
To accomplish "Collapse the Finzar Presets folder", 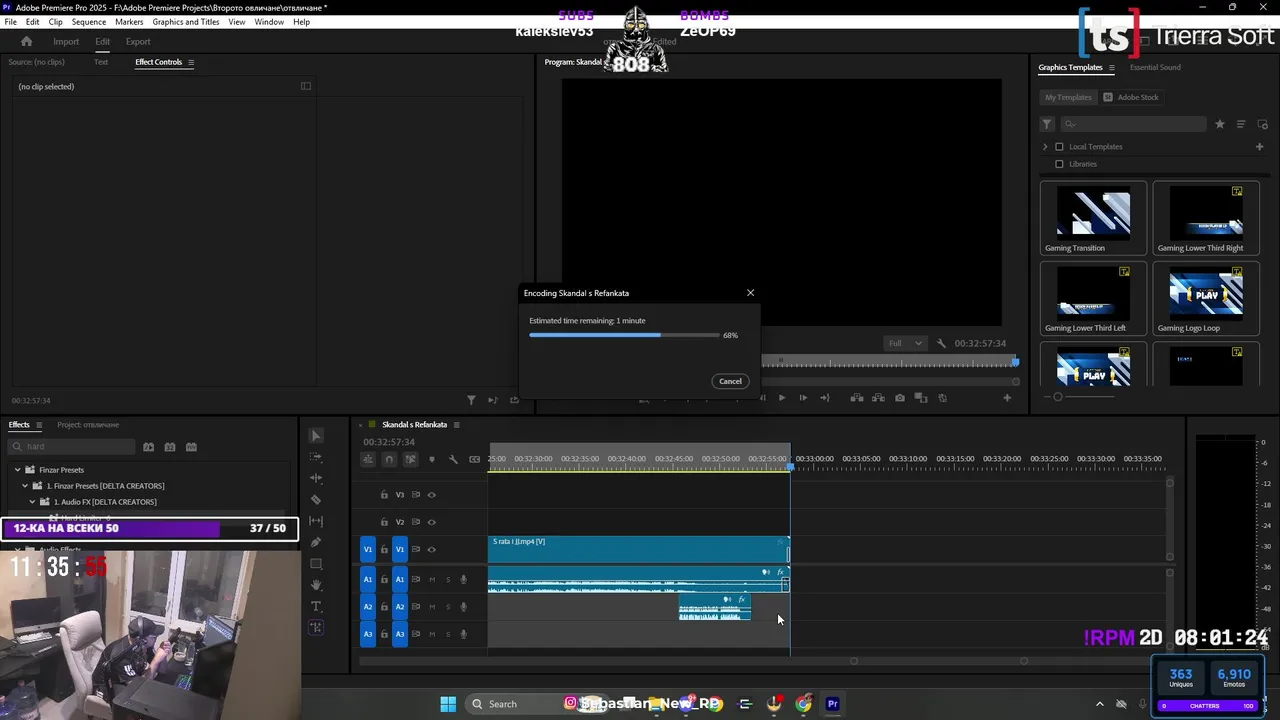I will pos(17,470).
